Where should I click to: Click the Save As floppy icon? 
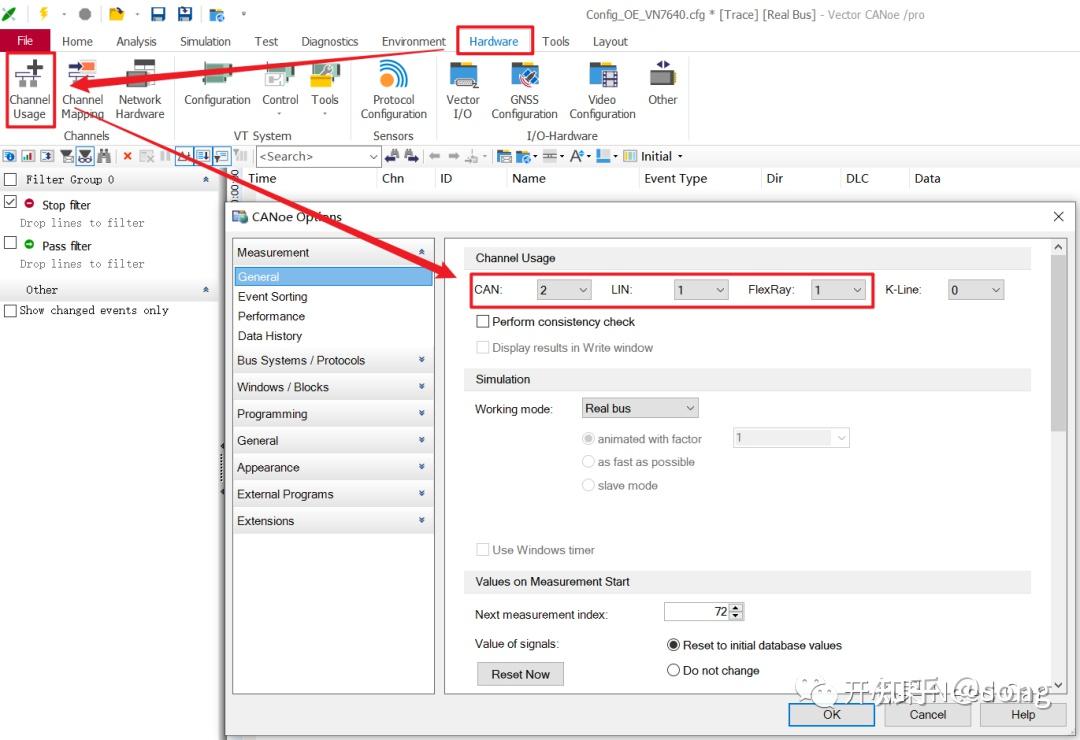[x=185, y=14]
